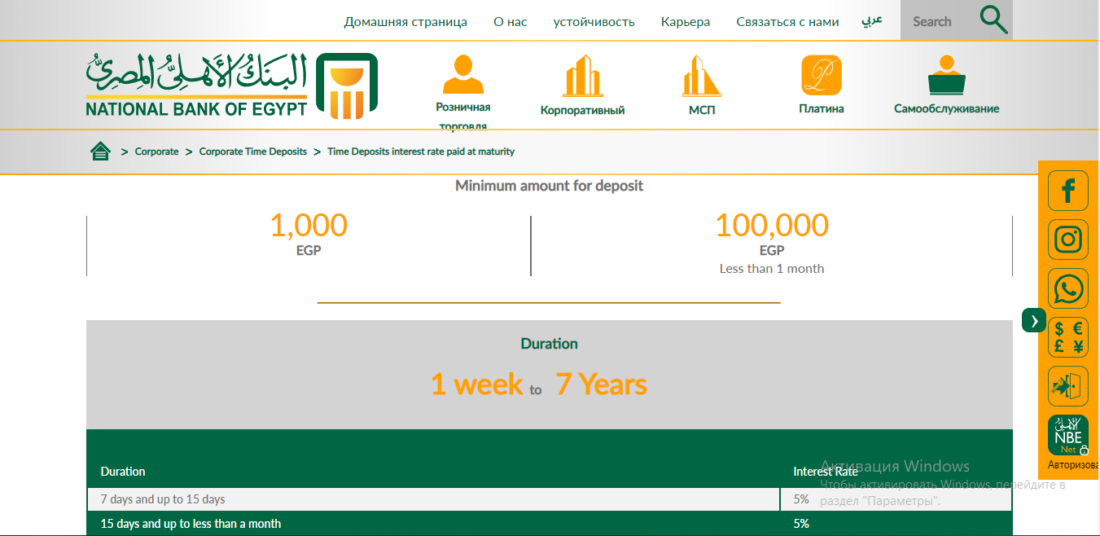Click Corporate Time Deposits breadcrumb
1100x536 pixels.
pos(252,152)
